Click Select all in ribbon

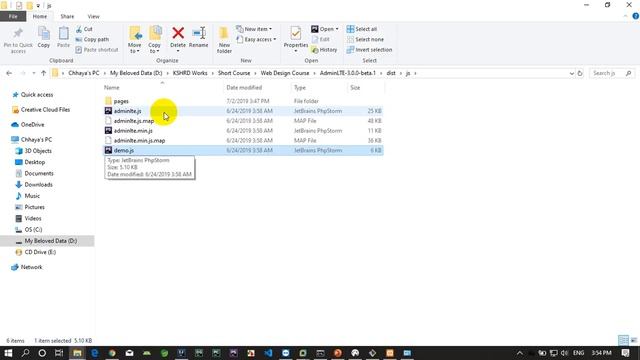click(x=362, y=29)
